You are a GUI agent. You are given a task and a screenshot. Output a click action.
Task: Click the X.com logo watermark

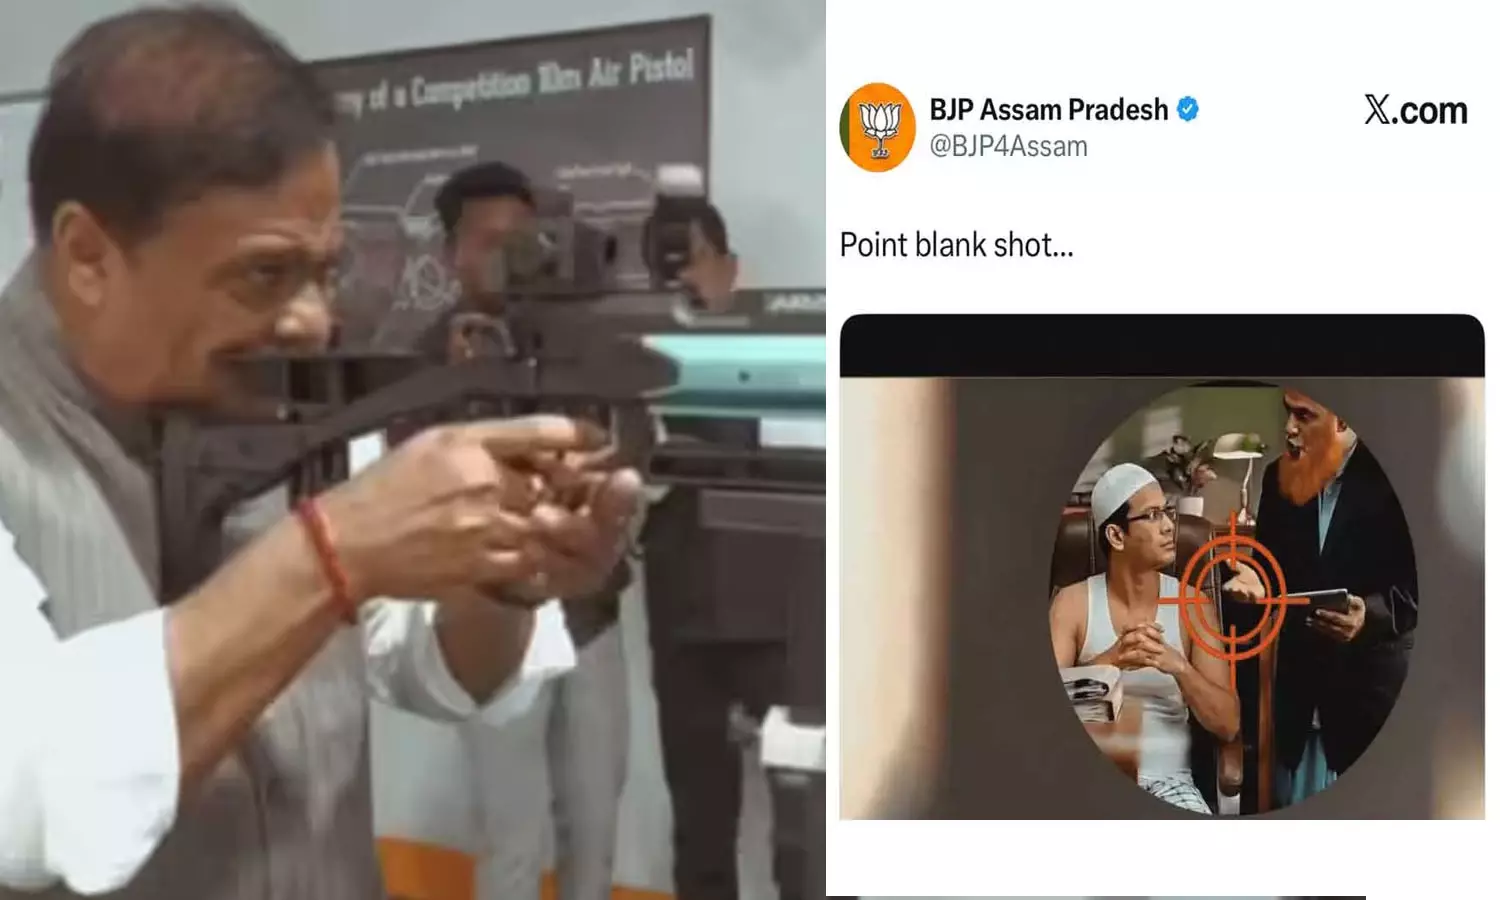[1416, 110]
